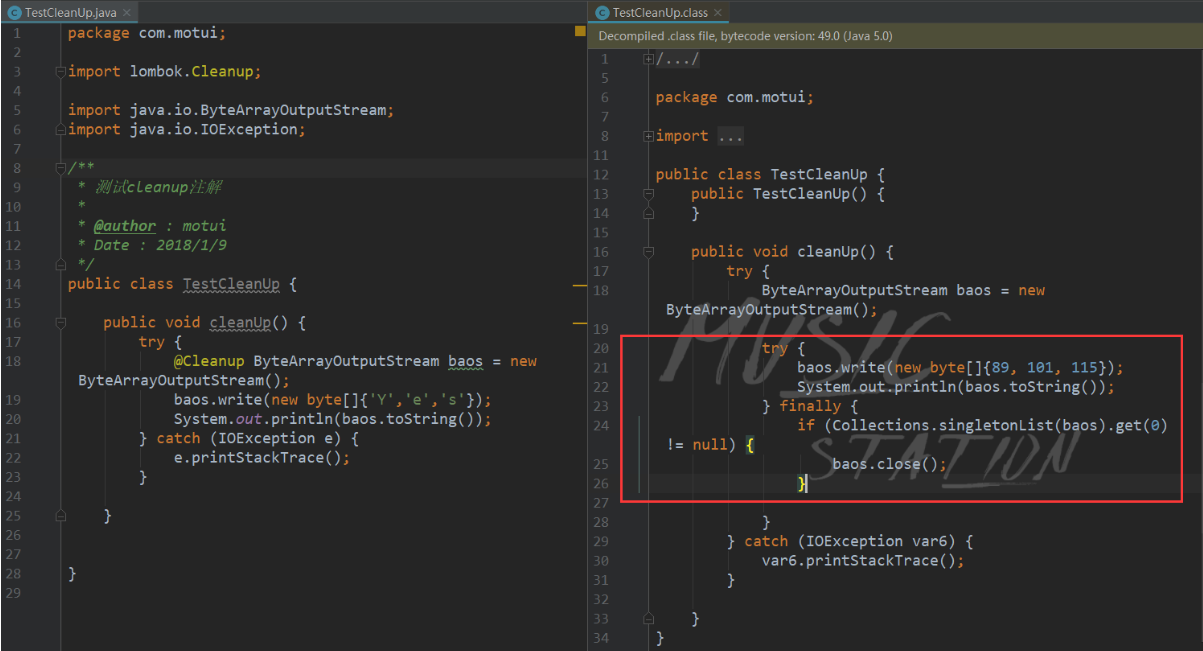Click the 'Decompiled .class file' notification banner
This screenshot has width=1203, height=651.
tap(895, 35)
